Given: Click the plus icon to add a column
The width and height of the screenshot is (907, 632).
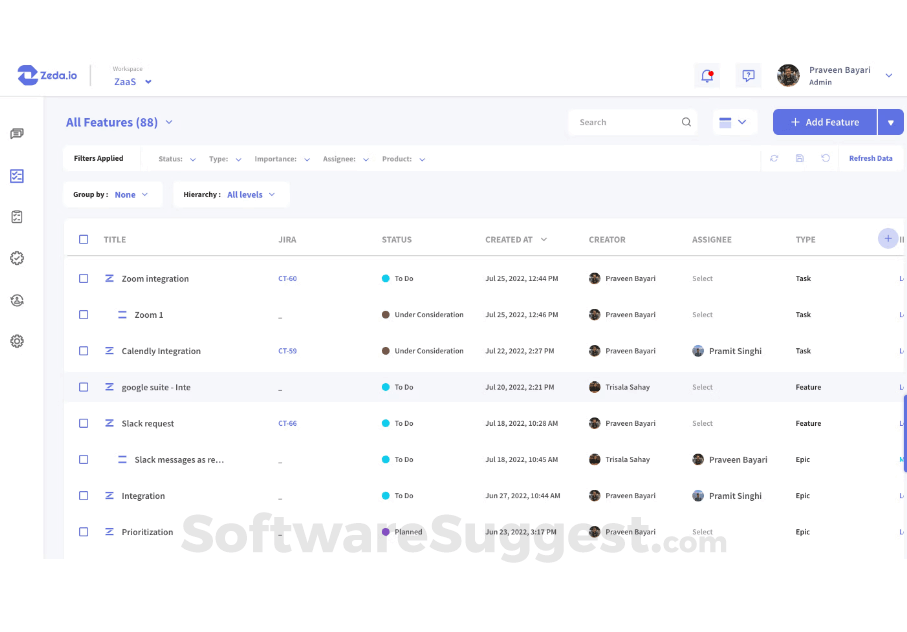Looking at the screenshot, I should tap(887, 238).
